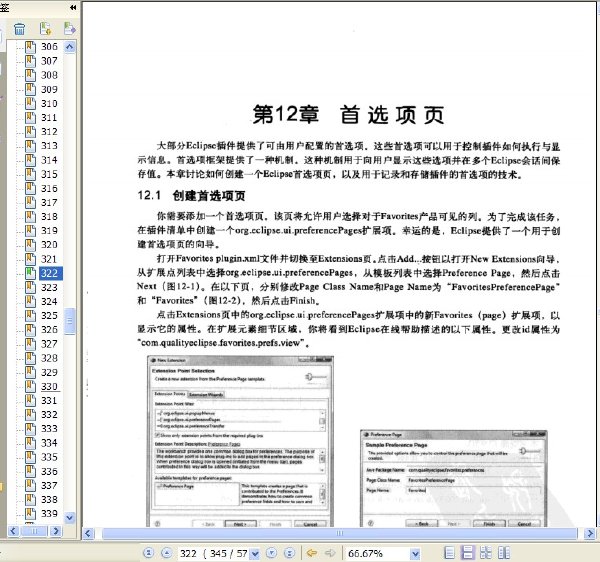Go to last page button

pyautogui.click(x=289, y=553)
